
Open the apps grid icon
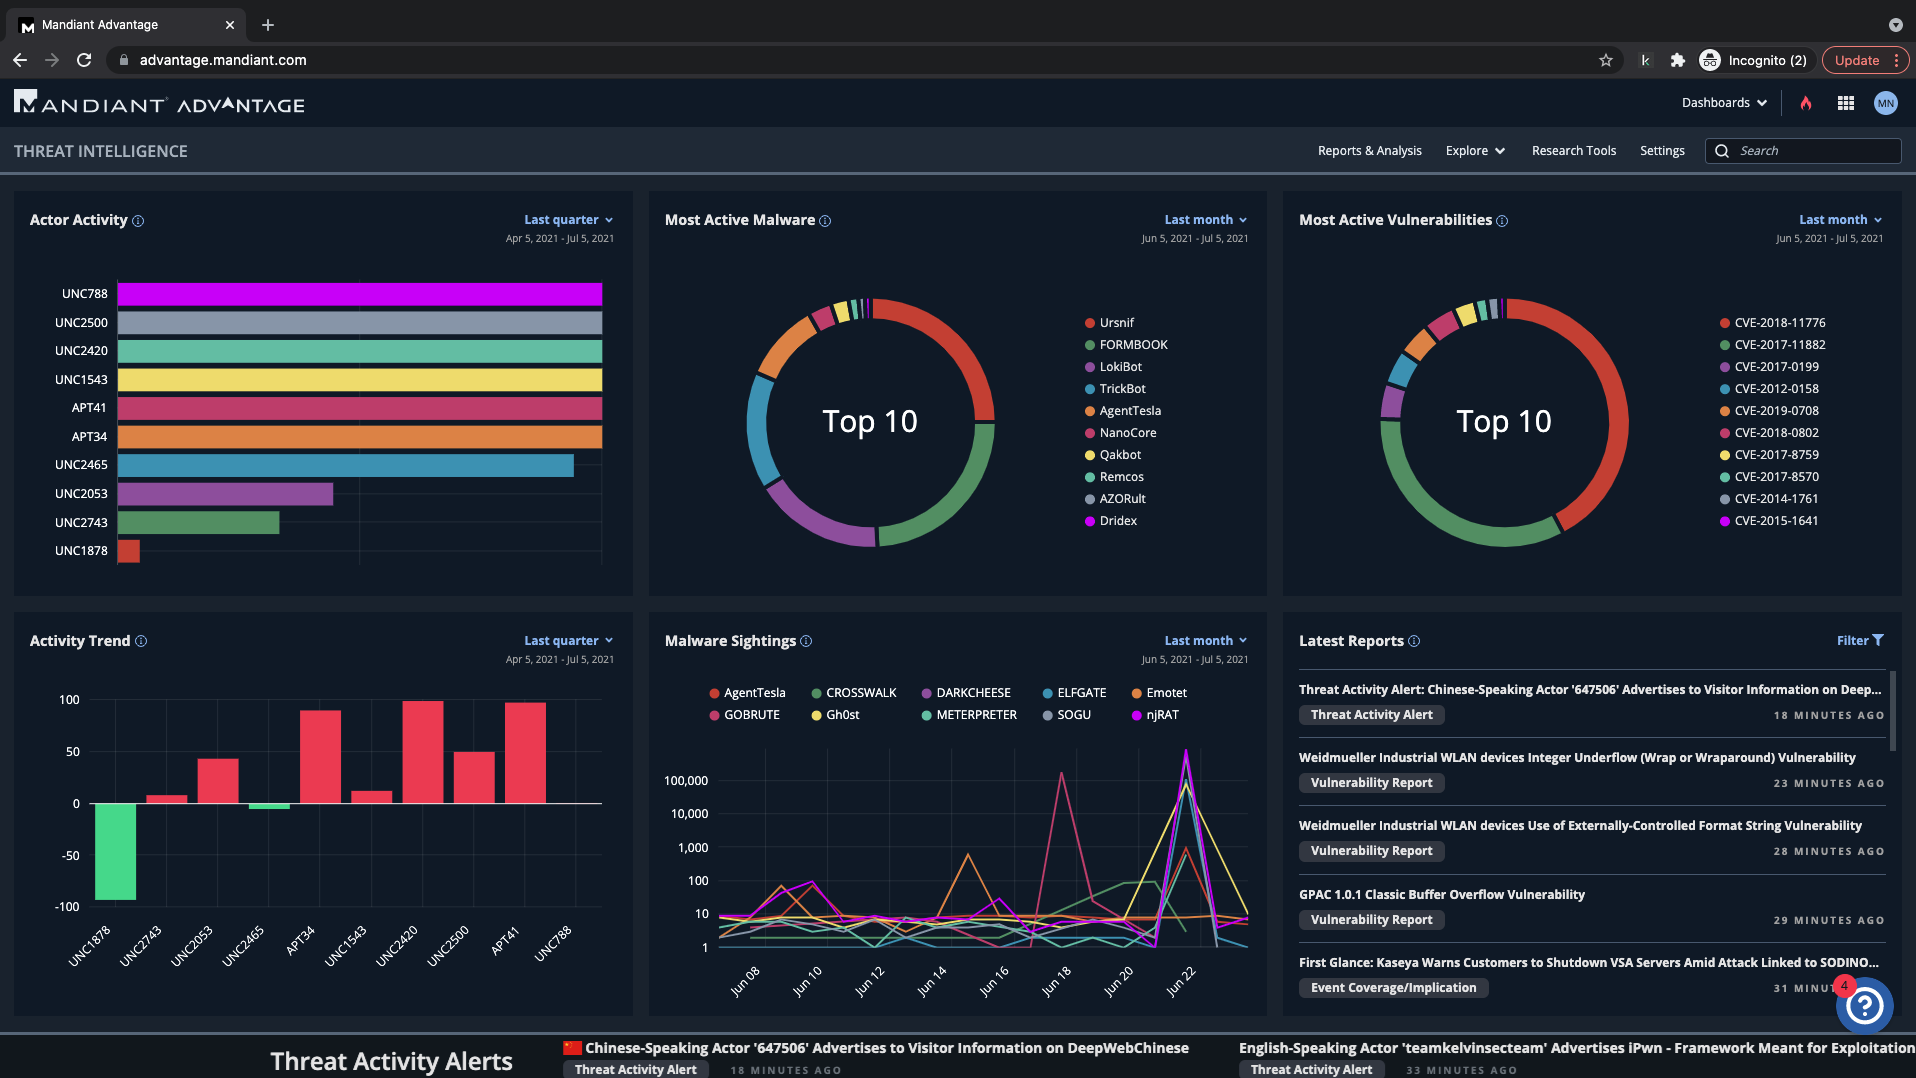(x=1846, y=103)
